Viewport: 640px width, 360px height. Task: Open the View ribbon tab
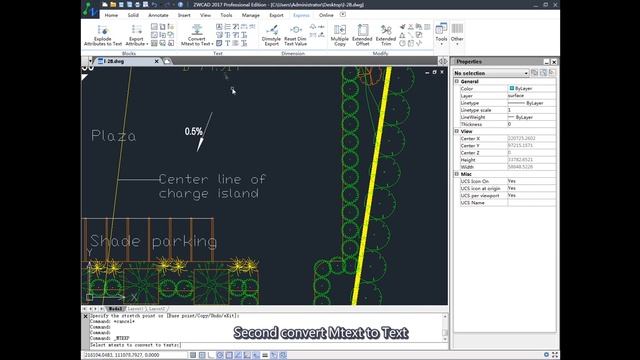tap(205, 15)
